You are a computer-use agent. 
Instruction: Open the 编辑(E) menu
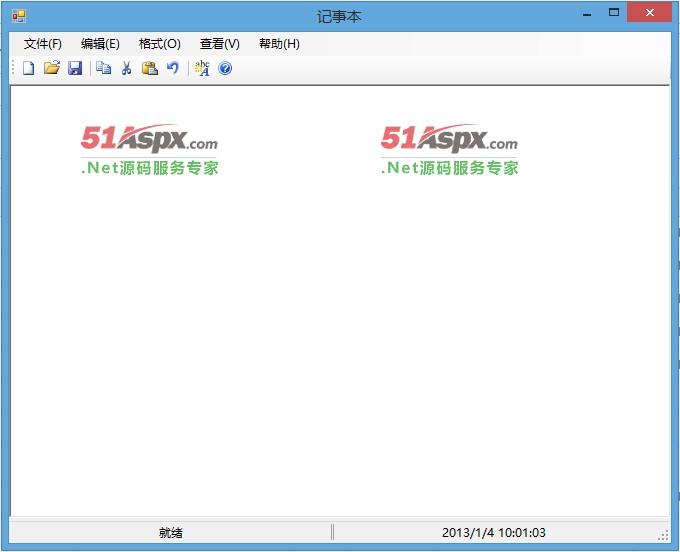pos(100,44)
